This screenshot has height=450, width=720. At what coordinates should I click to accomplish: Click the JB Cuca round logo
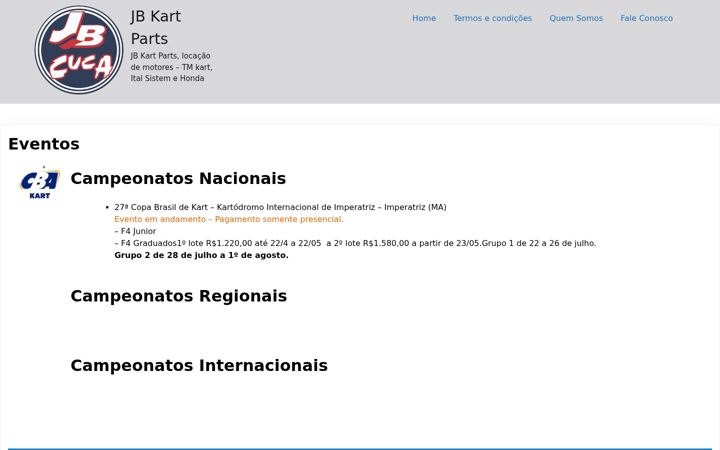(x=79, y=50)
